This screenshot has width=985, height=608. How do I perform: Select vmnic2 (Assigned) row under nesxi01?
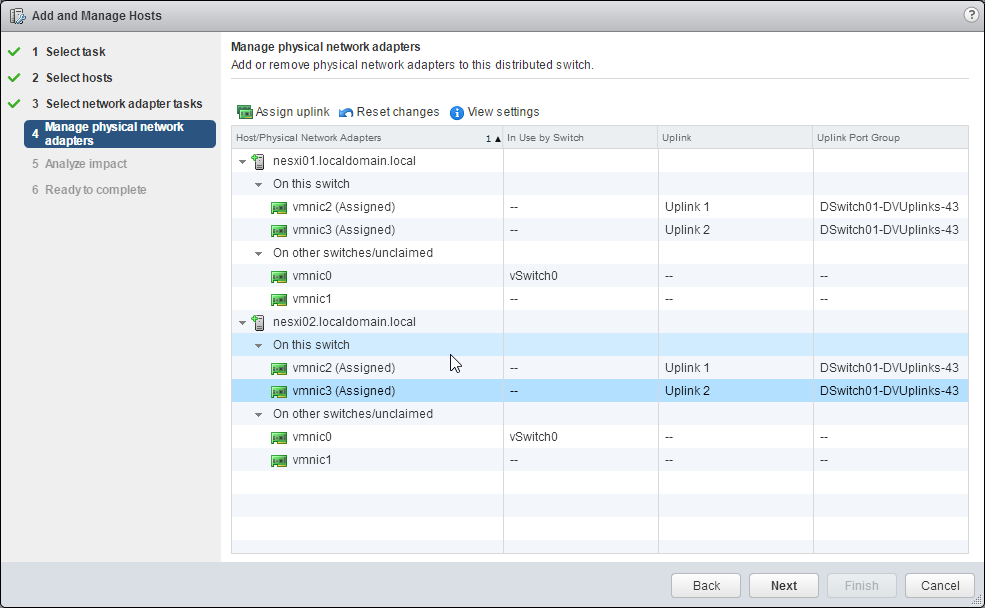(343, 207)
